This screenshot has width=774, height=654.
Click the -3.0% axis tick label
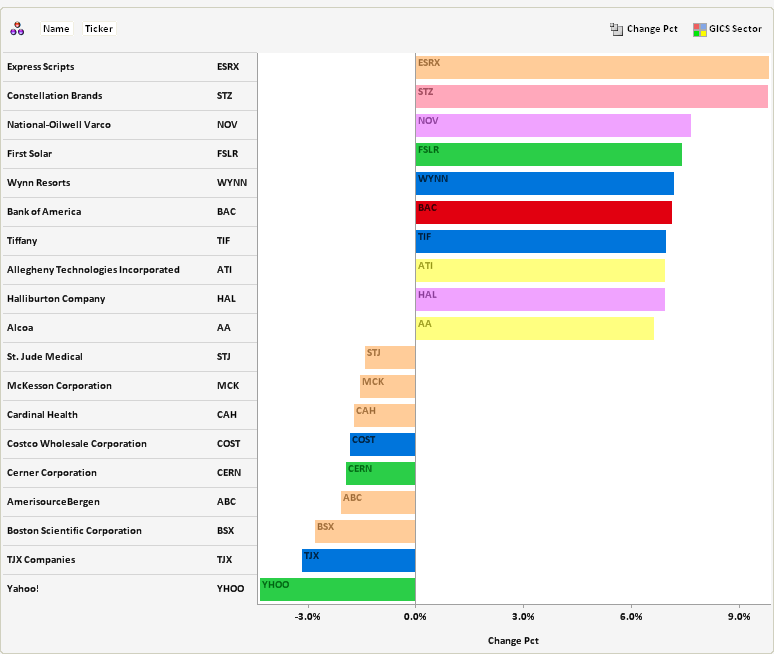point(308,617)
